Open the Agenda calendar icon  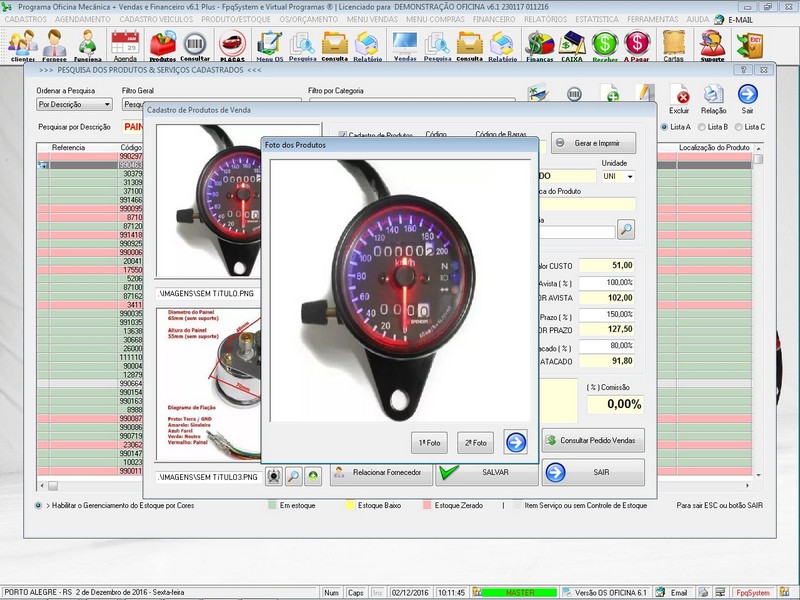tap(125, 45)
